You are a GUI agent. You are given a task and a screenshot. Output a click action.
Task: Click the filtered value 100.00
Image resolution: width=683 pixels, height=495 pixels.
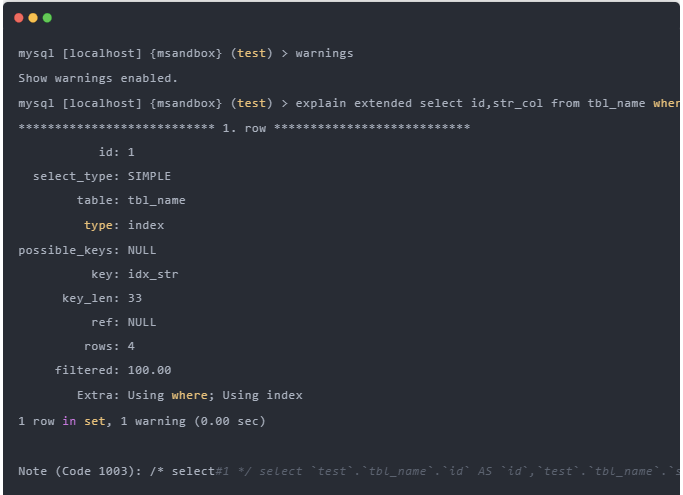[x=149, y=370]
